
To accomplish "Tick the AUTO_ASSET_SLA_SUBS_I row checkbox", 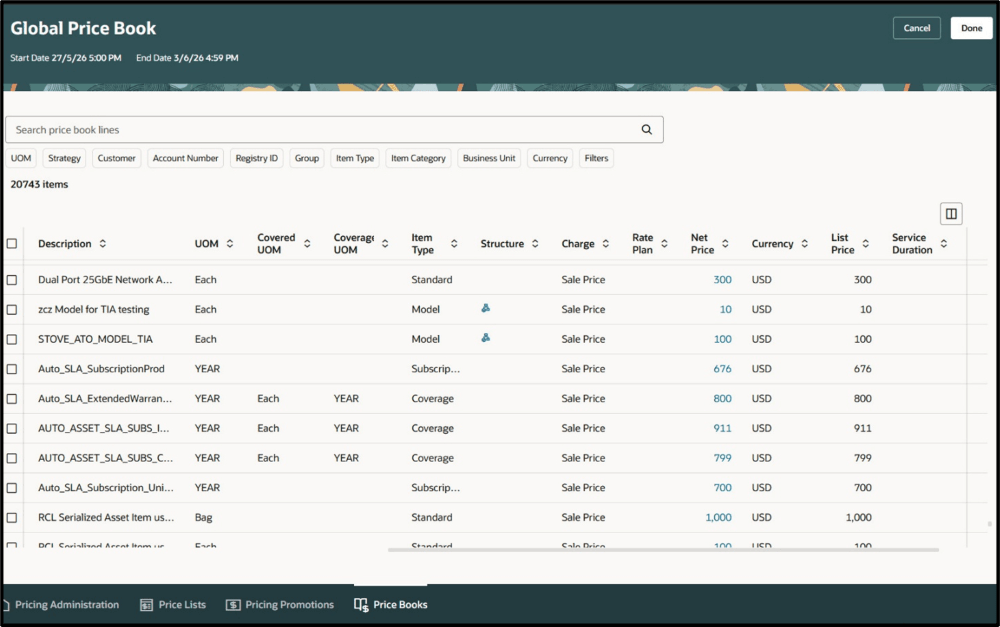I will coord(11,429).
